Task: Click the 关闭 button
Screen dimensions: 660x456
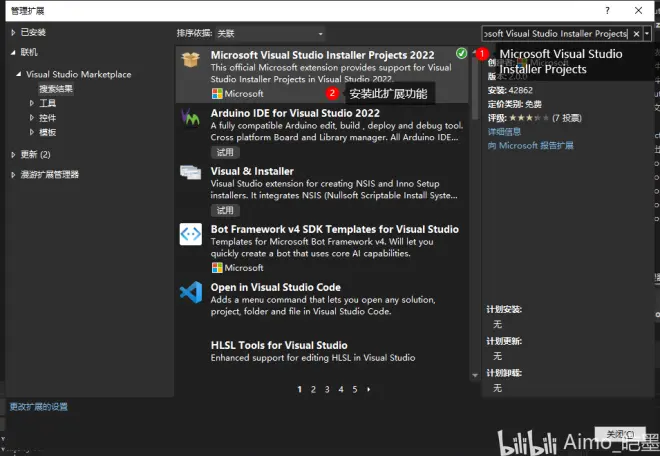Action: coord(620,434)
